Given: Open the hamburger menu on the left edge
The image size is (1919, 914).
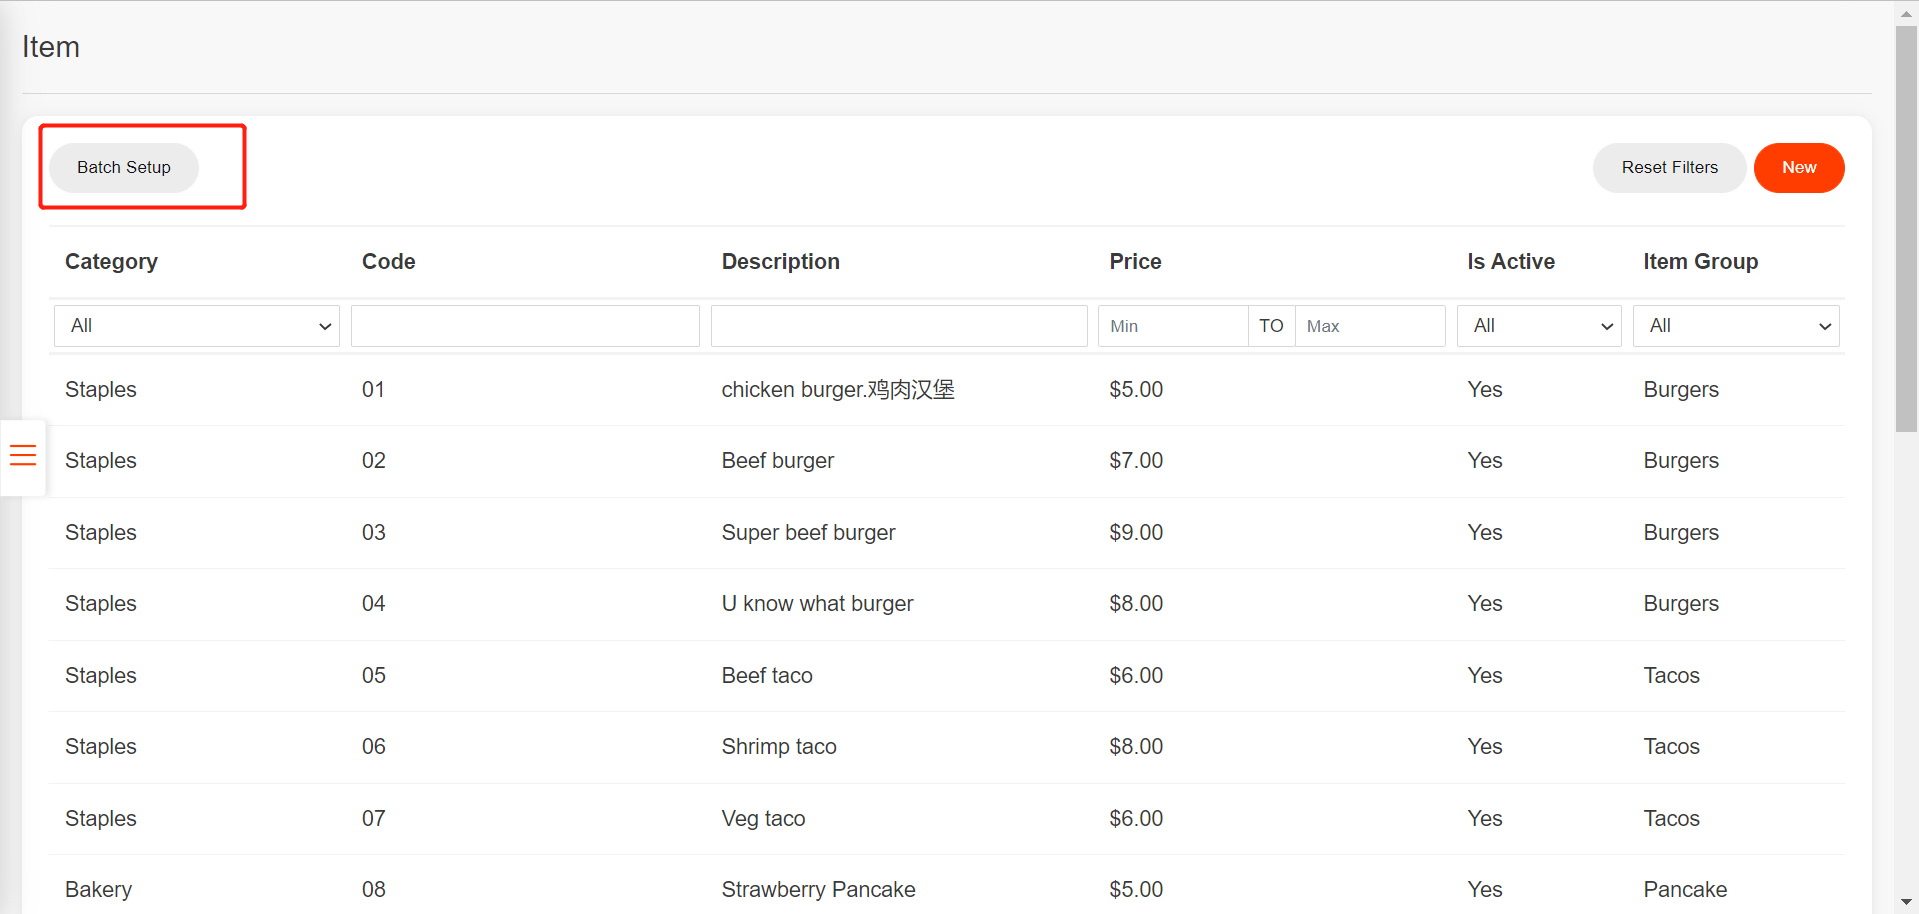Looking at the screenshot, I should tap(22, 457).
